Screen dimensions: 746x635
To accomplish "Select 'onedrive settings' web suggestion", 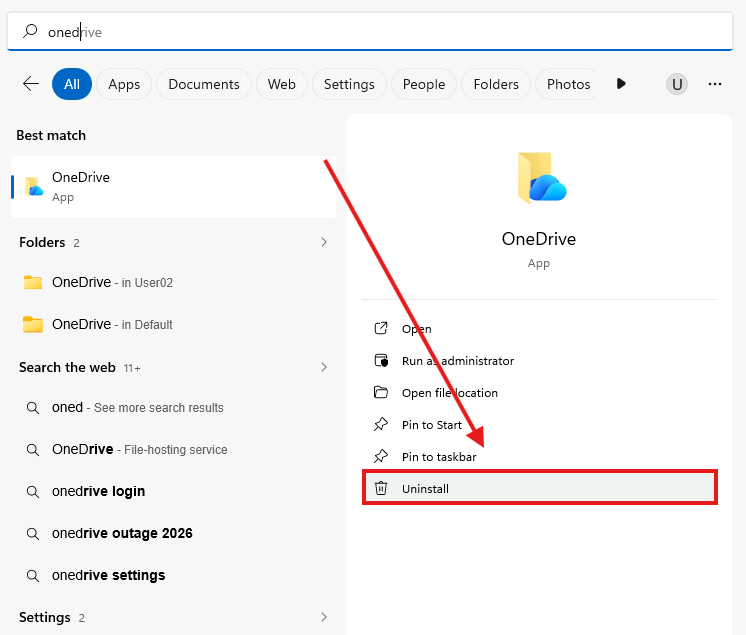I will tap(173, 576).
